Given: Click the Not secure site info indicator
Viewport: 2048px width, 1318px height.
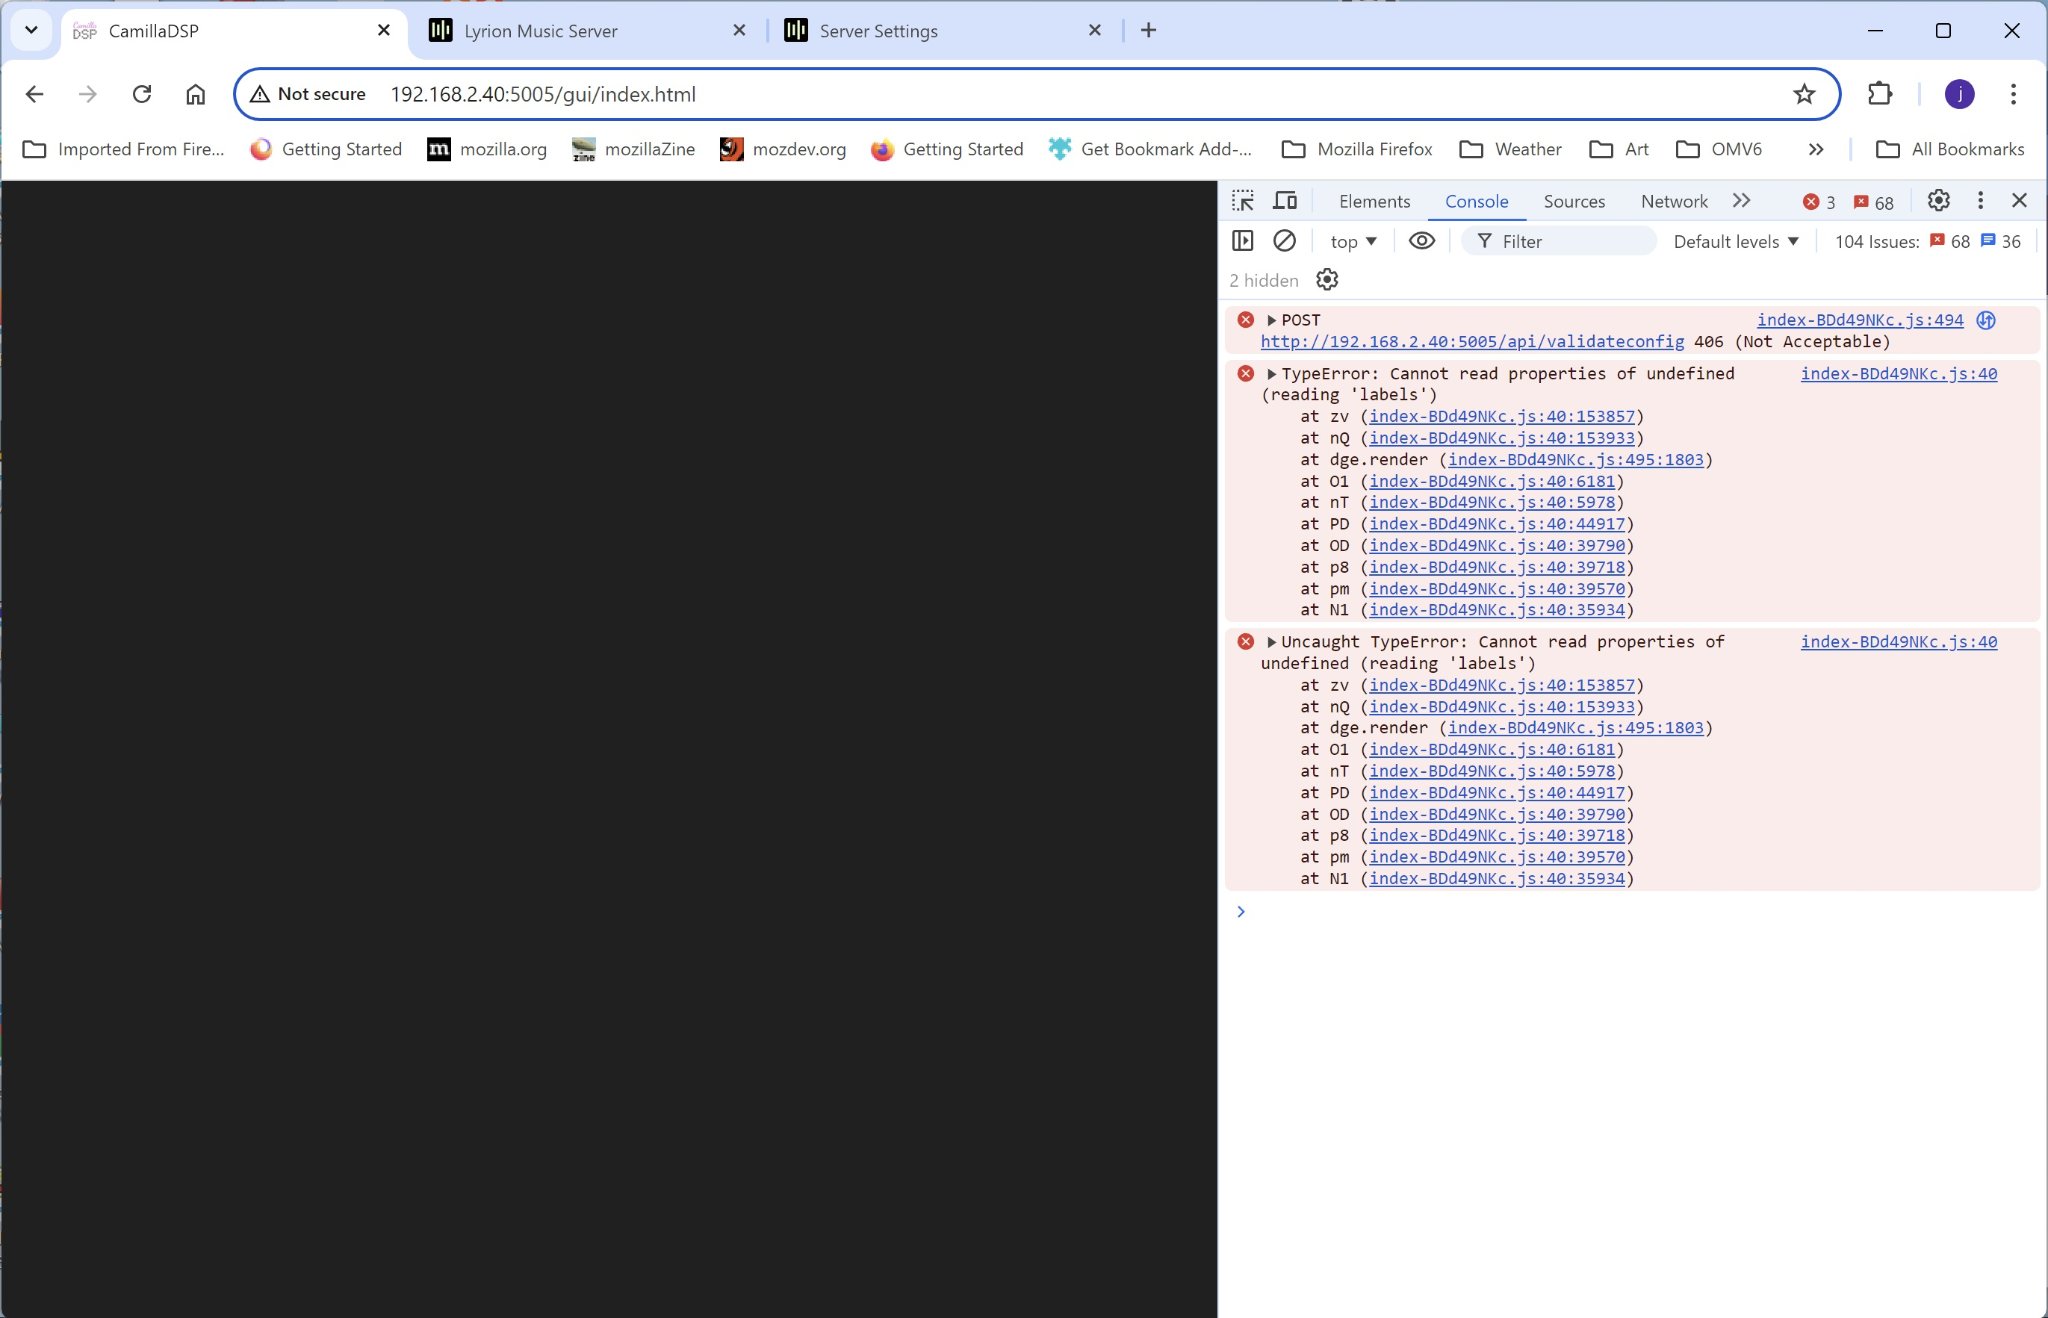Looking at the screenshot, I should (308, 94).
